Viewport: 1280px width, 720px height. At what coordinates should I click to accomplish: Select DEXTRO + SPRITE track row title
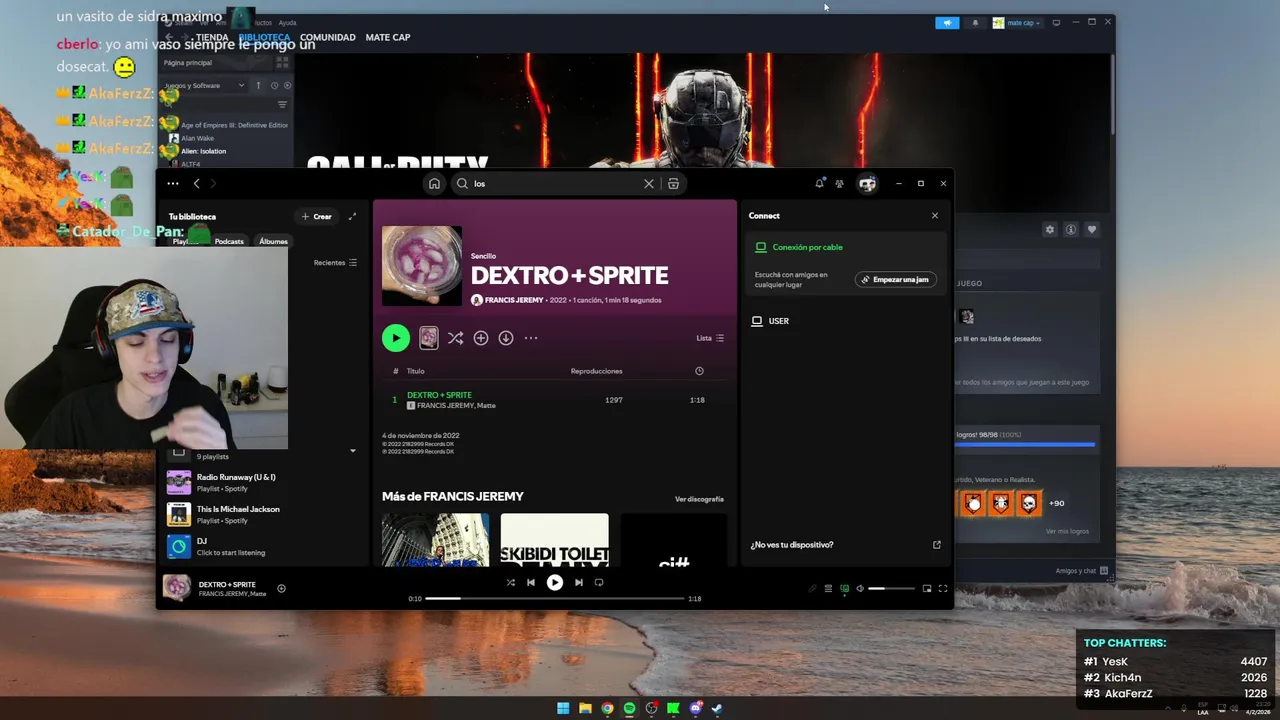[439, 395]
